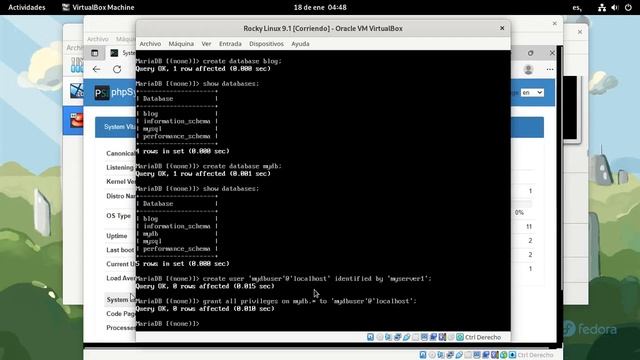Screen dimensions: 640x360
Task: Click the "Uptime" label in phpSysInfo
Action: click(117, 236)
